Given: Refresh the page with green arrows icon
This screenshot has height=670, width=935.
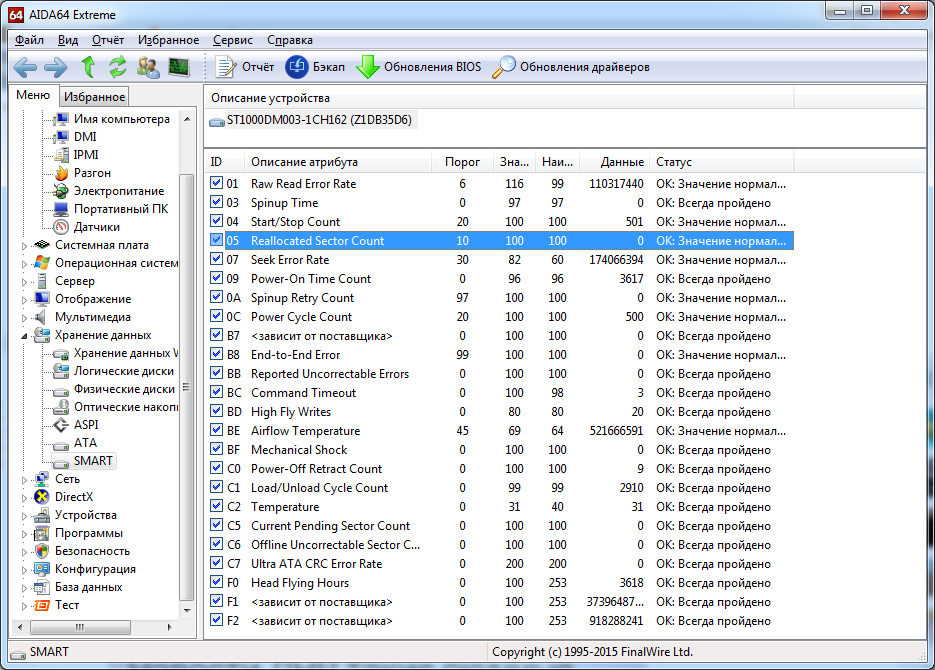Looking at the screenshot, I should (x=117, y=67).
